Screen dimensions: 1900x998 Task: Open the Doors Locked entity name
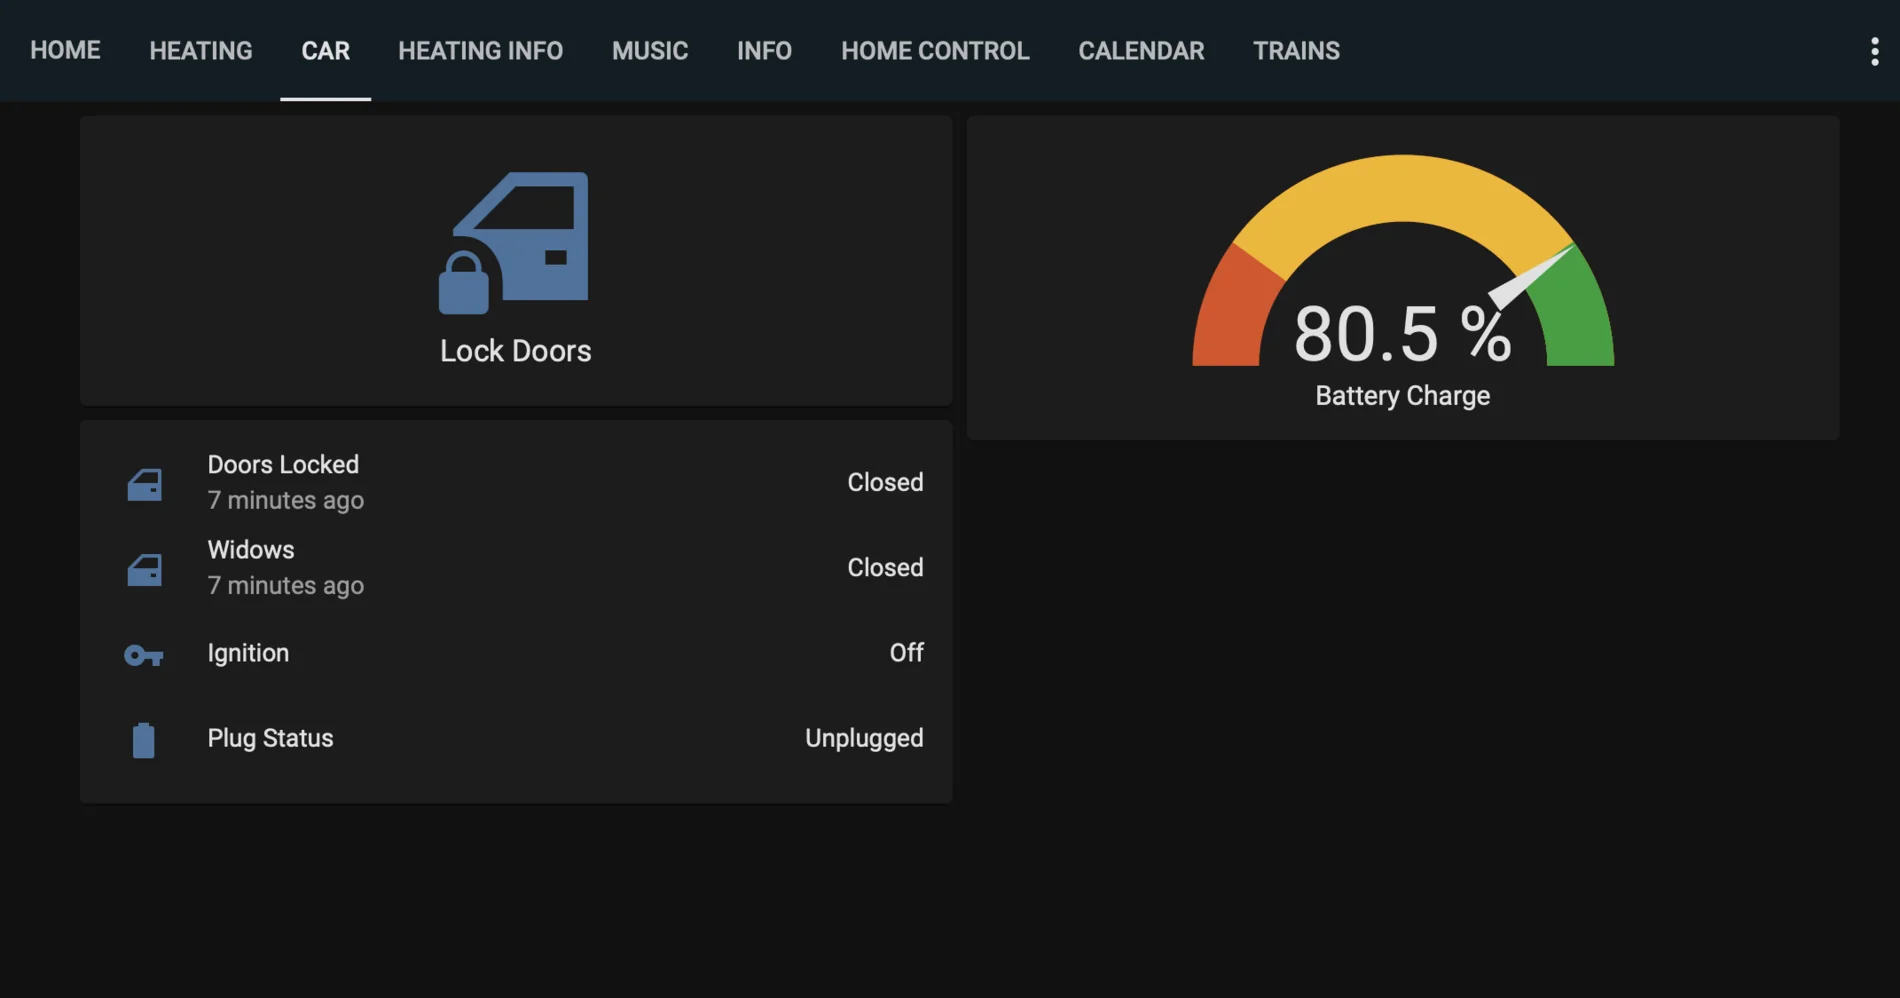click(x=283, y=465)
